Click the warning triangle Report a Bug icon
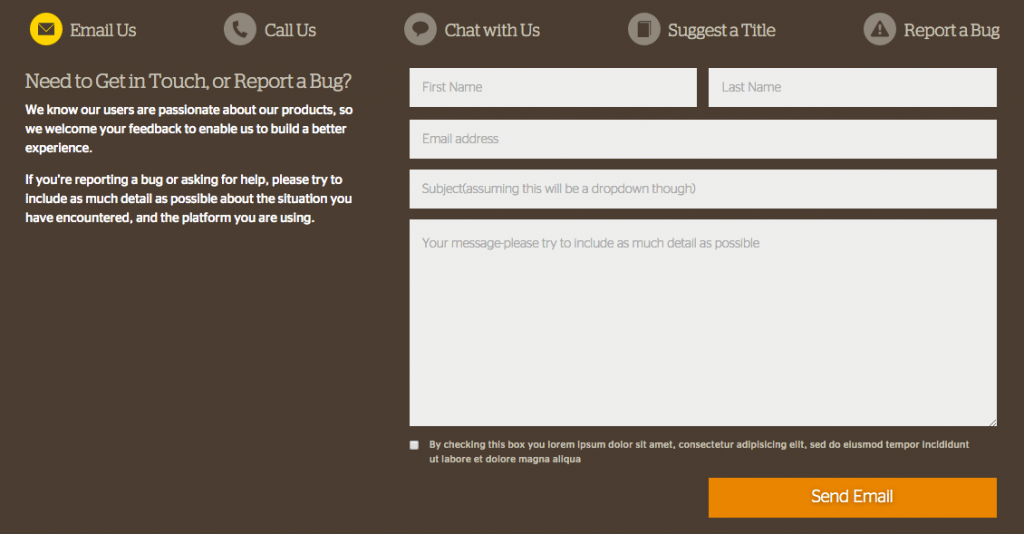 (880, 29)
